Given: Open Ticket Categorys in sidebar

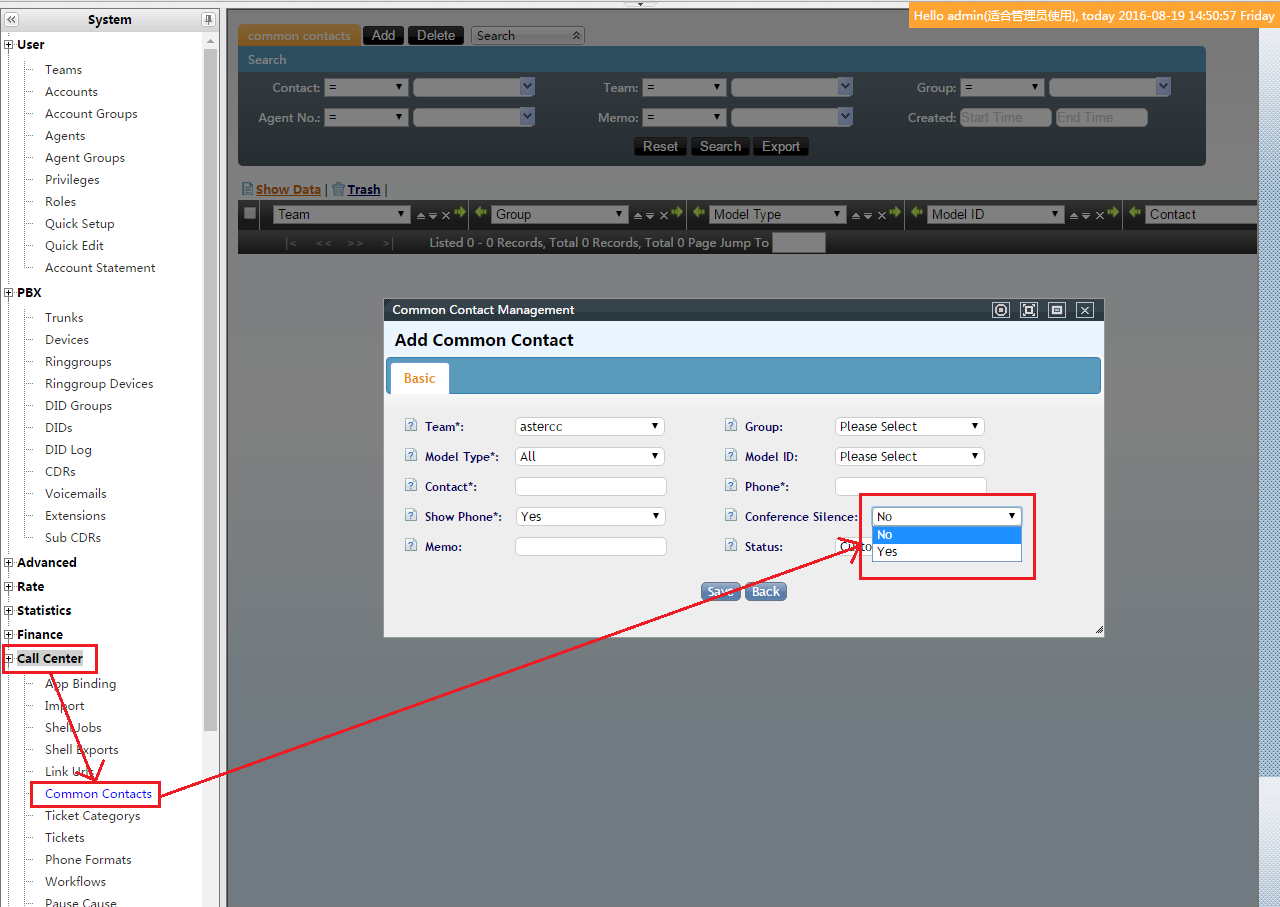Looking at the screenshot, I should pos(92,816).
